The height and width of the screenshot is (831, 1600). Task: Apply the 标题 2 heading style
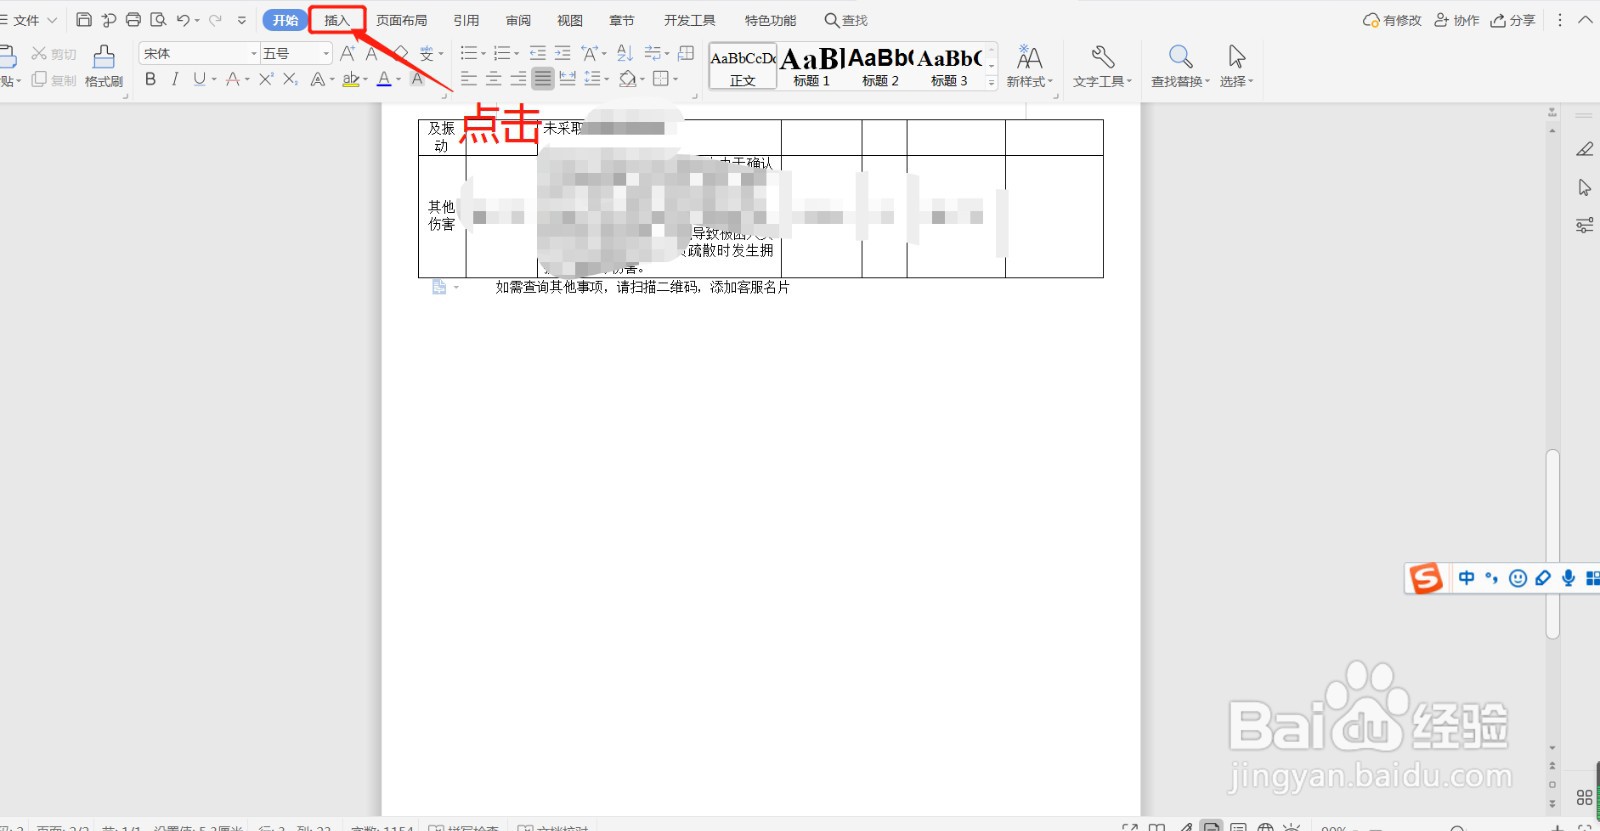pyautogui.click(x=880, y=67)
